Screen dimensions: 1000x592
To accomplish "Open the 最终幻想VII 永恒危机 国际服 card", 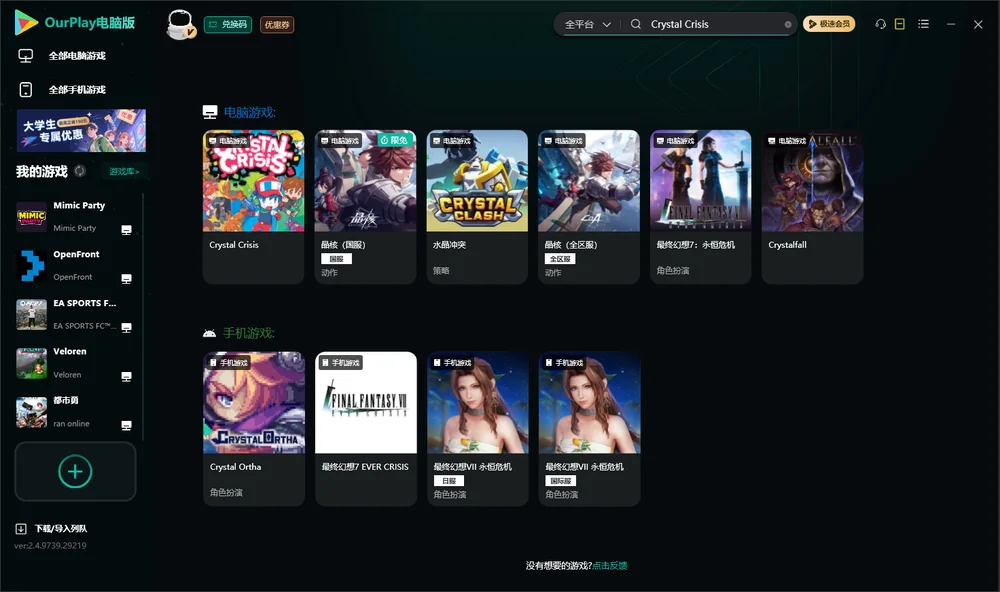I will pyautogui.click(x=590, y=429).
